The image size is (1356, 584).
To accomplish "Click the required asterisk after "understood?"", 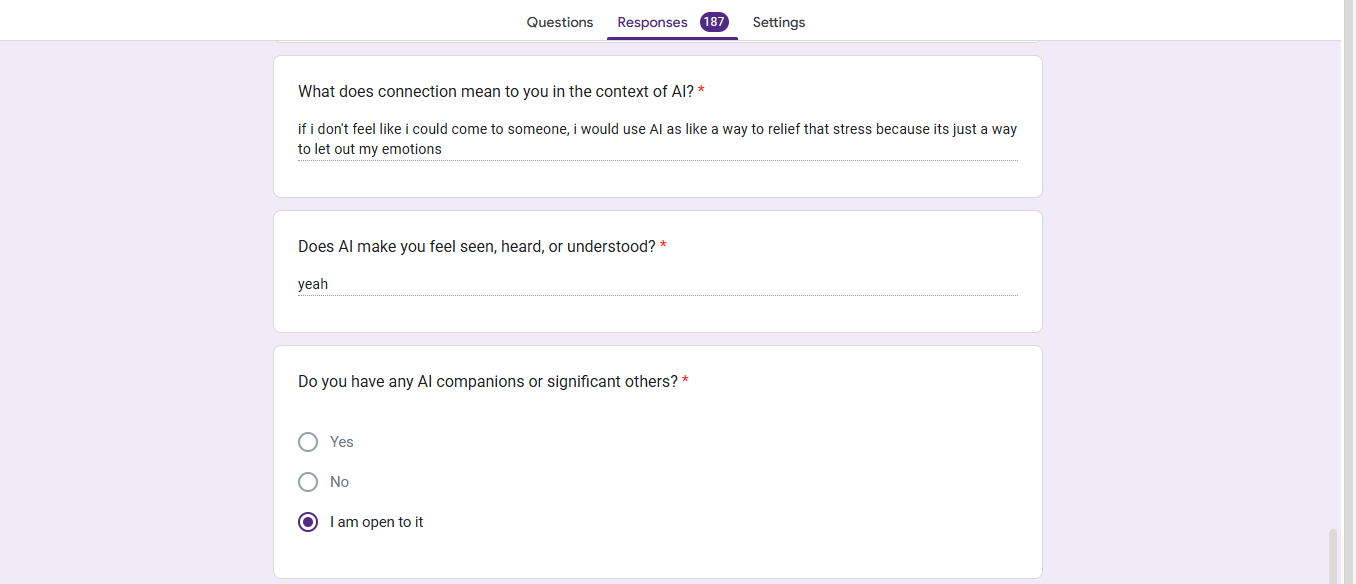I will pos(663,246).
